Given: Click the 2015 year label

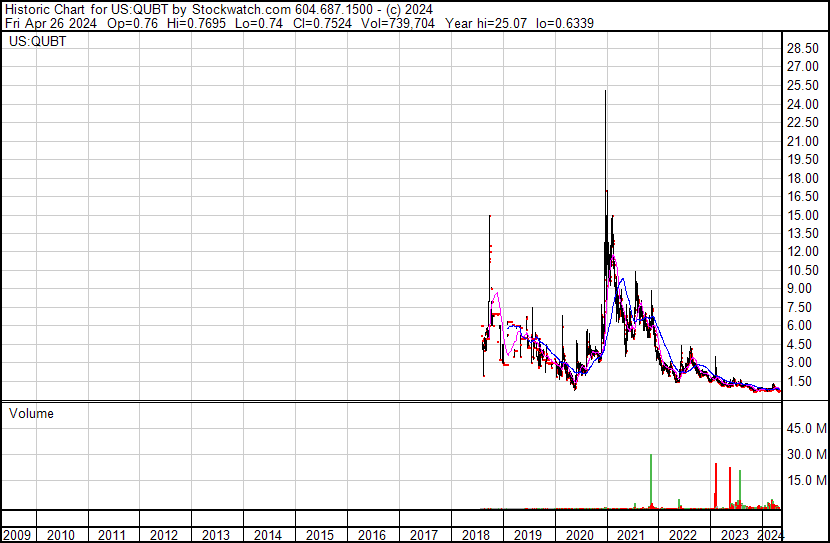Looking at the screenshot, I should (x=320, y=535).
